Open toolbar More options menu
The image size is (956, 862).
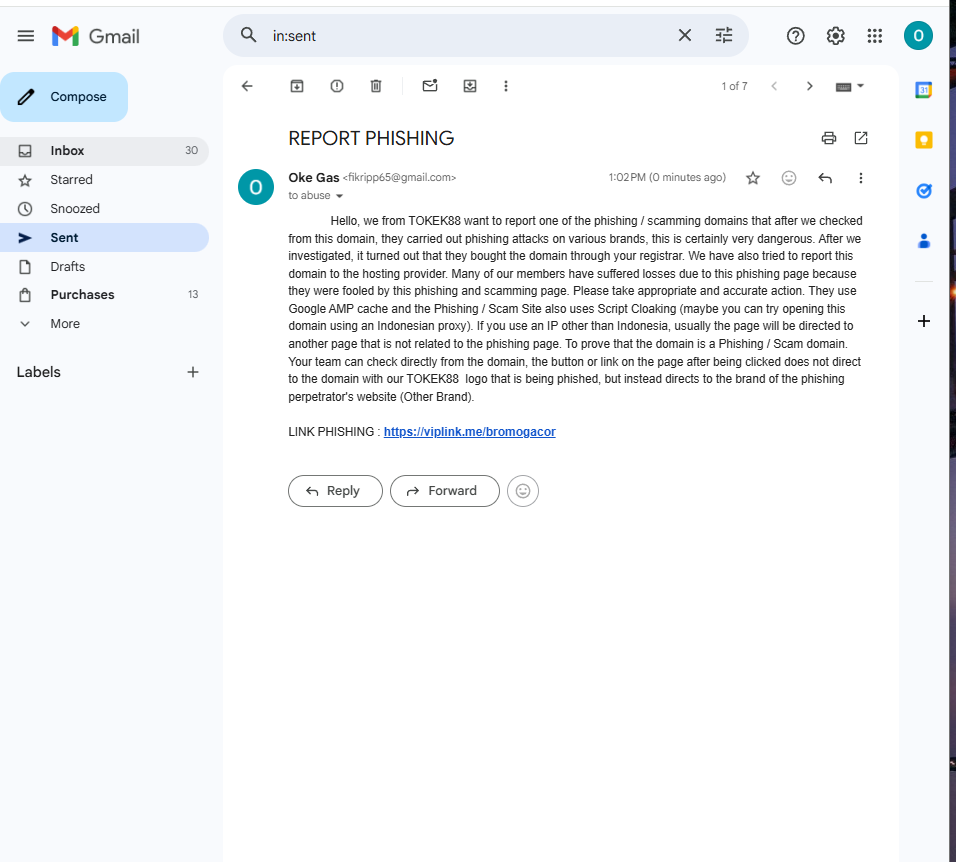click(x=505, y=86)
